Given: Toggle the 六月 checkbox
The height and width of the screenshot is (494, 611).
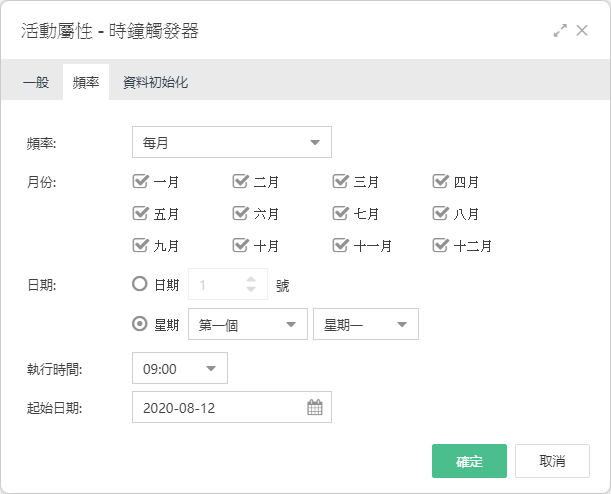Looking at the screenshot, I should pyautogui.click(x=240, y=213).
